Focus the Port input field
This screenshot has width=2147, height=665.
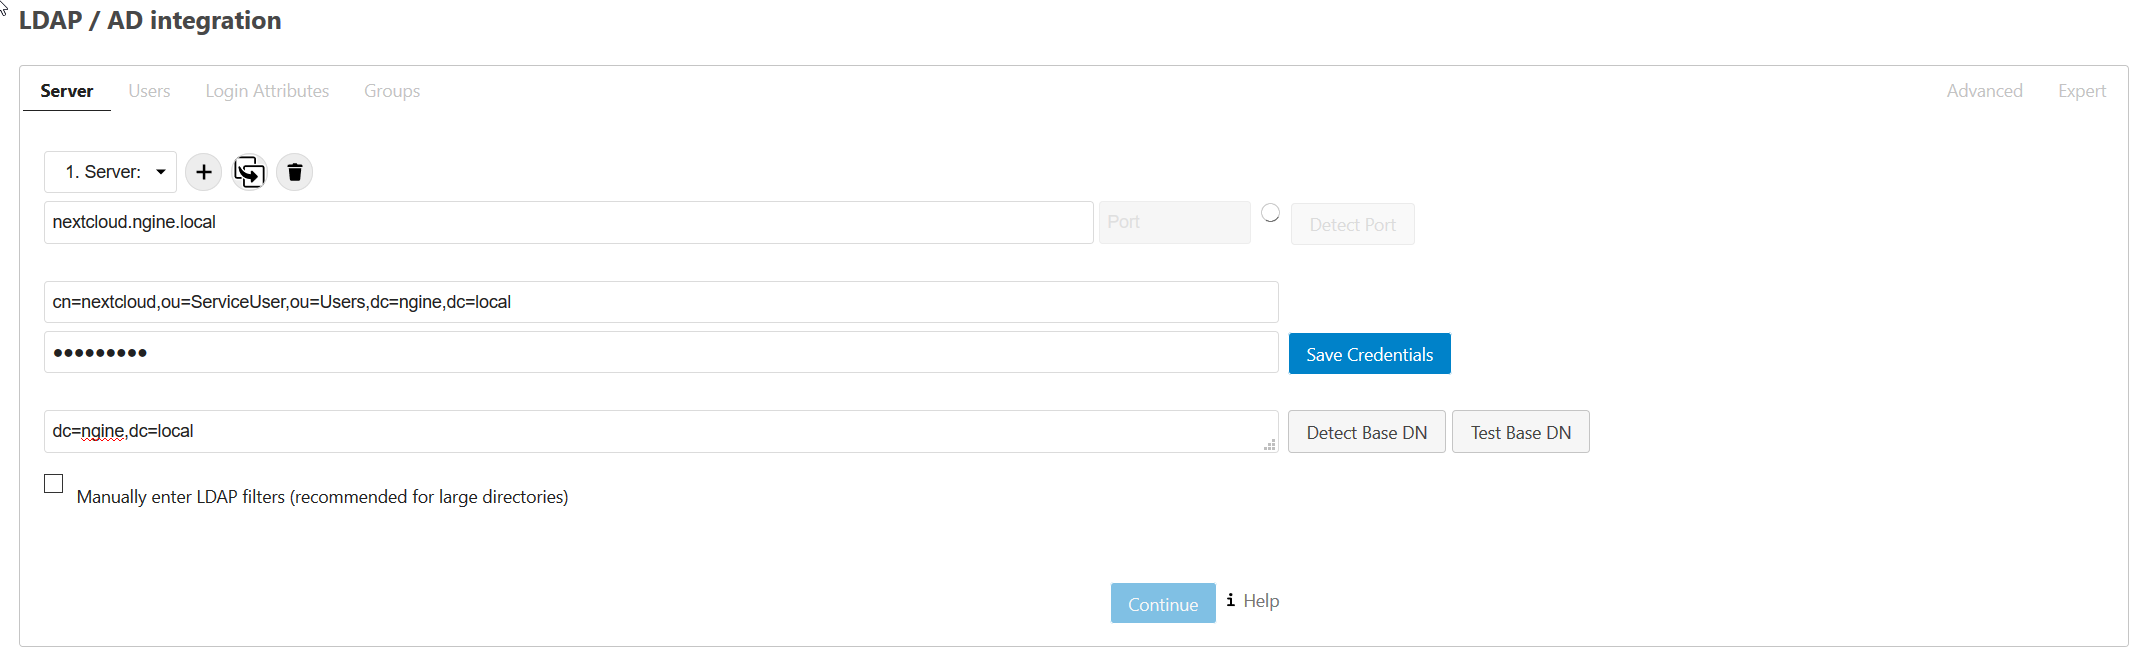(x=1174, y=222)
